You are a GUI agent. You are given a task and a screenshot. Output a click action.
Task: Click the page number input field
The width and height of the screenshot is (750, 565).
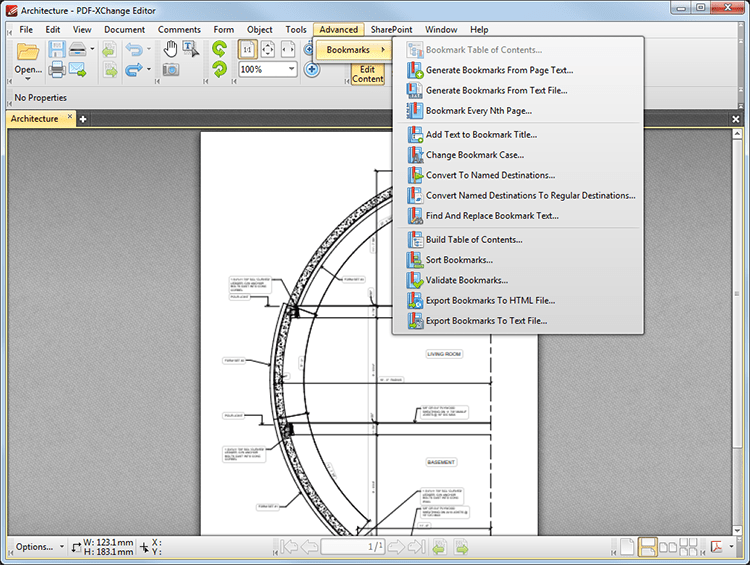(352, 547)
